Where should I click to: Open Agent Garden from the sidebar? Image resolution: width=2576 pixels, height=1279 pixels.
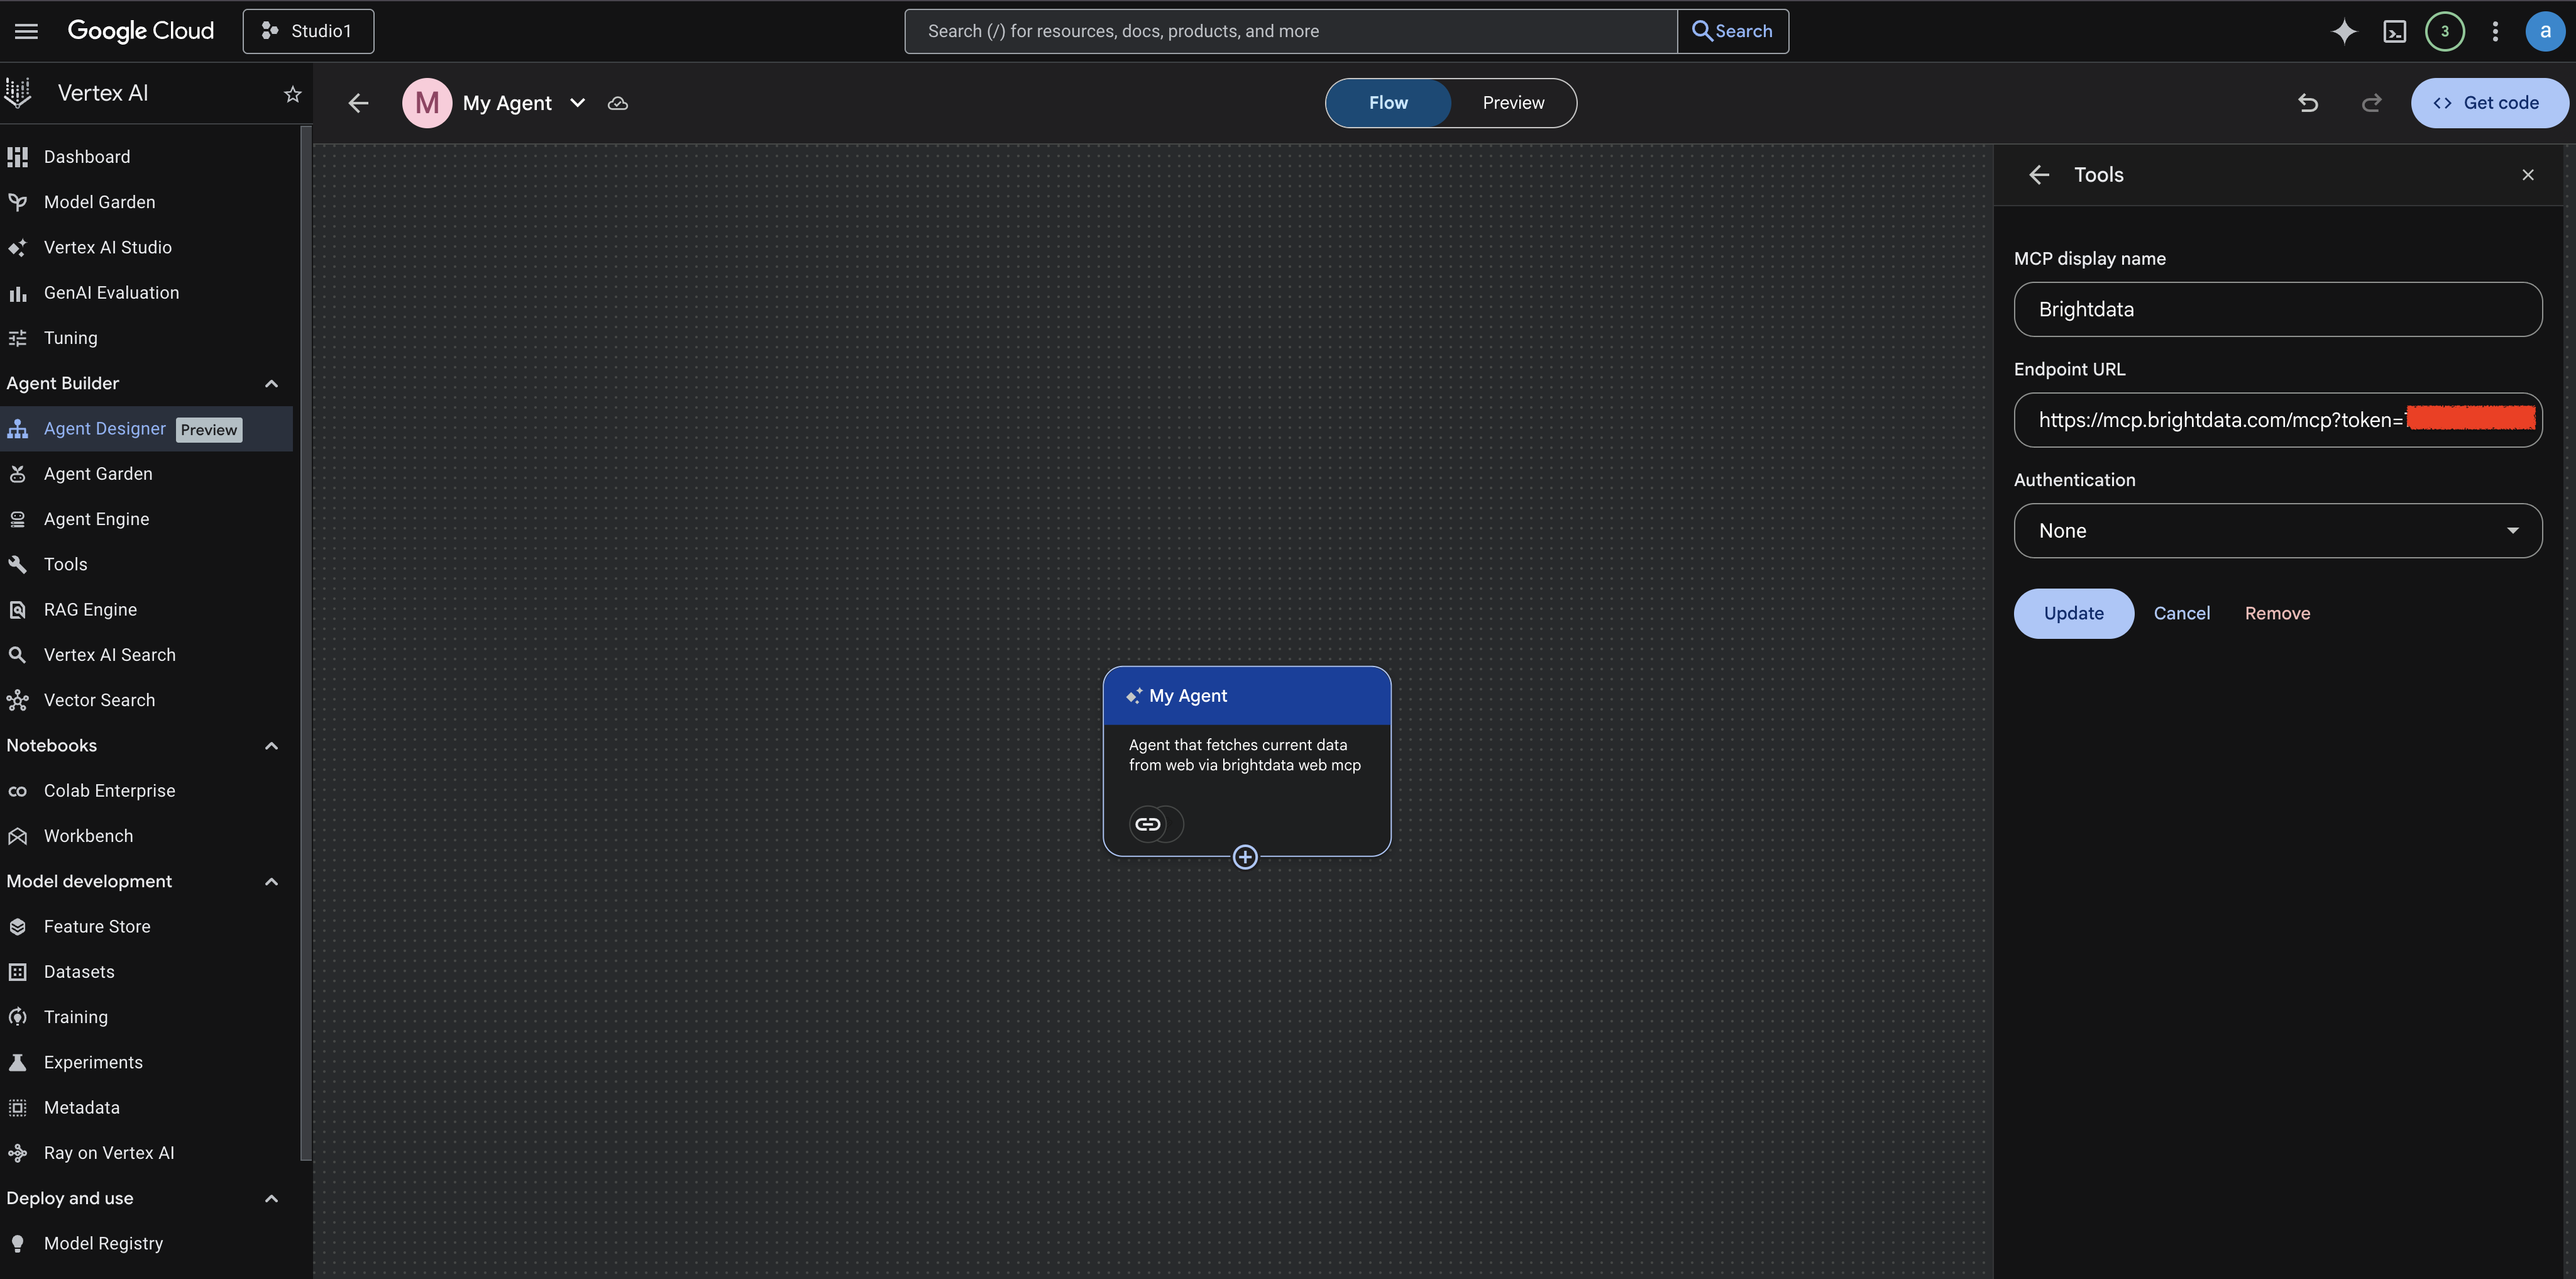click(x=98, y=473)
